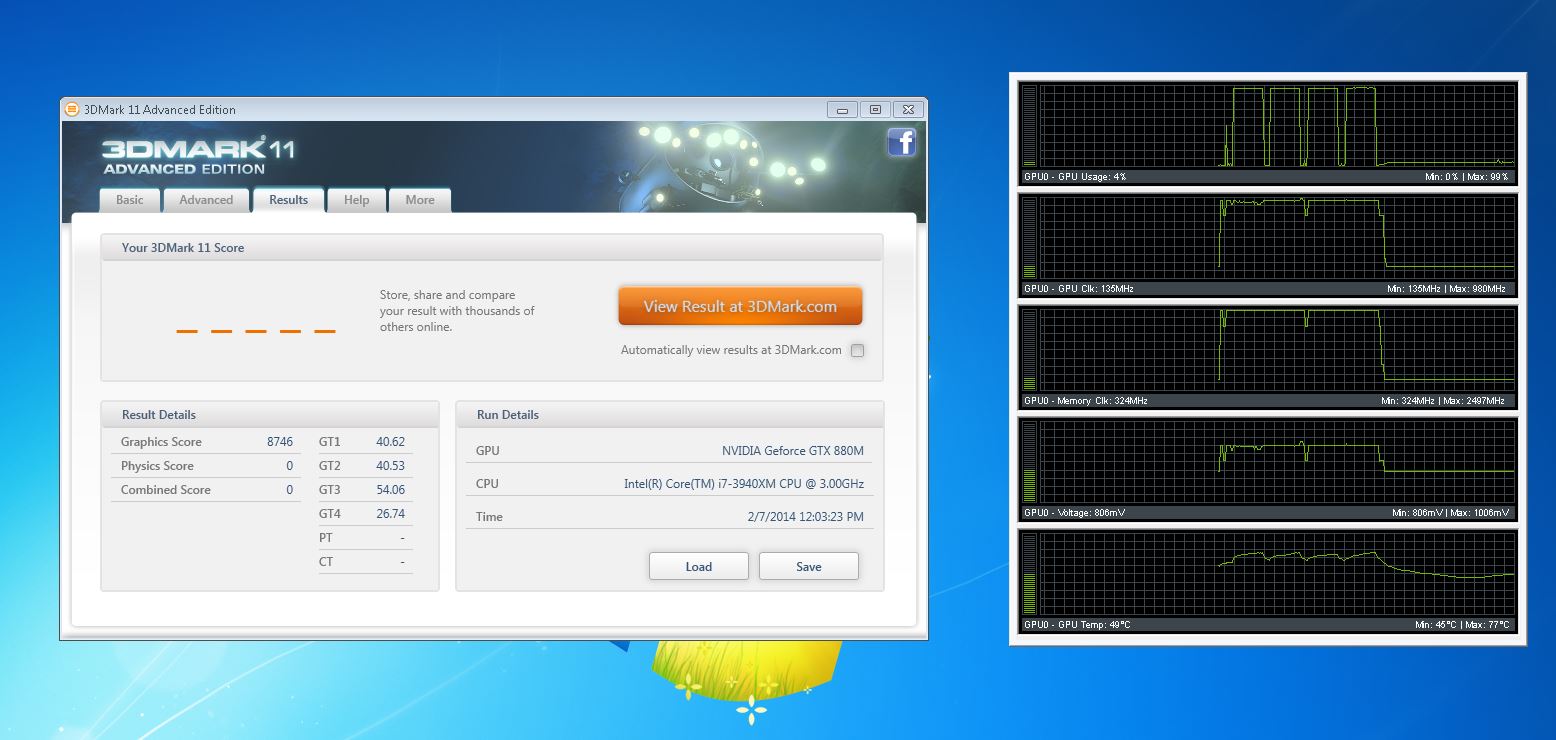
Task: Click the GPU Temp graph in monitor
Action: point(1277,574)
